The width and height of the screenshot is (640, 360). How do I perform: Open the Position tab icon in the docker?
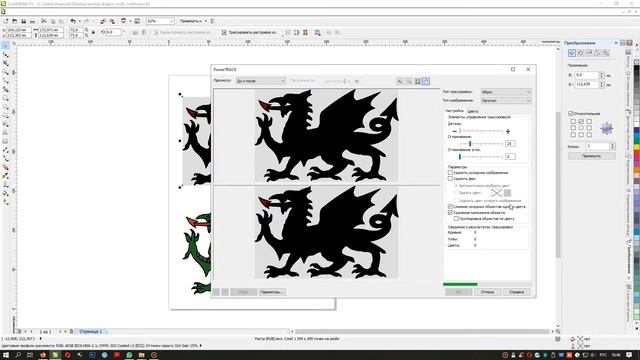(572, 53)
